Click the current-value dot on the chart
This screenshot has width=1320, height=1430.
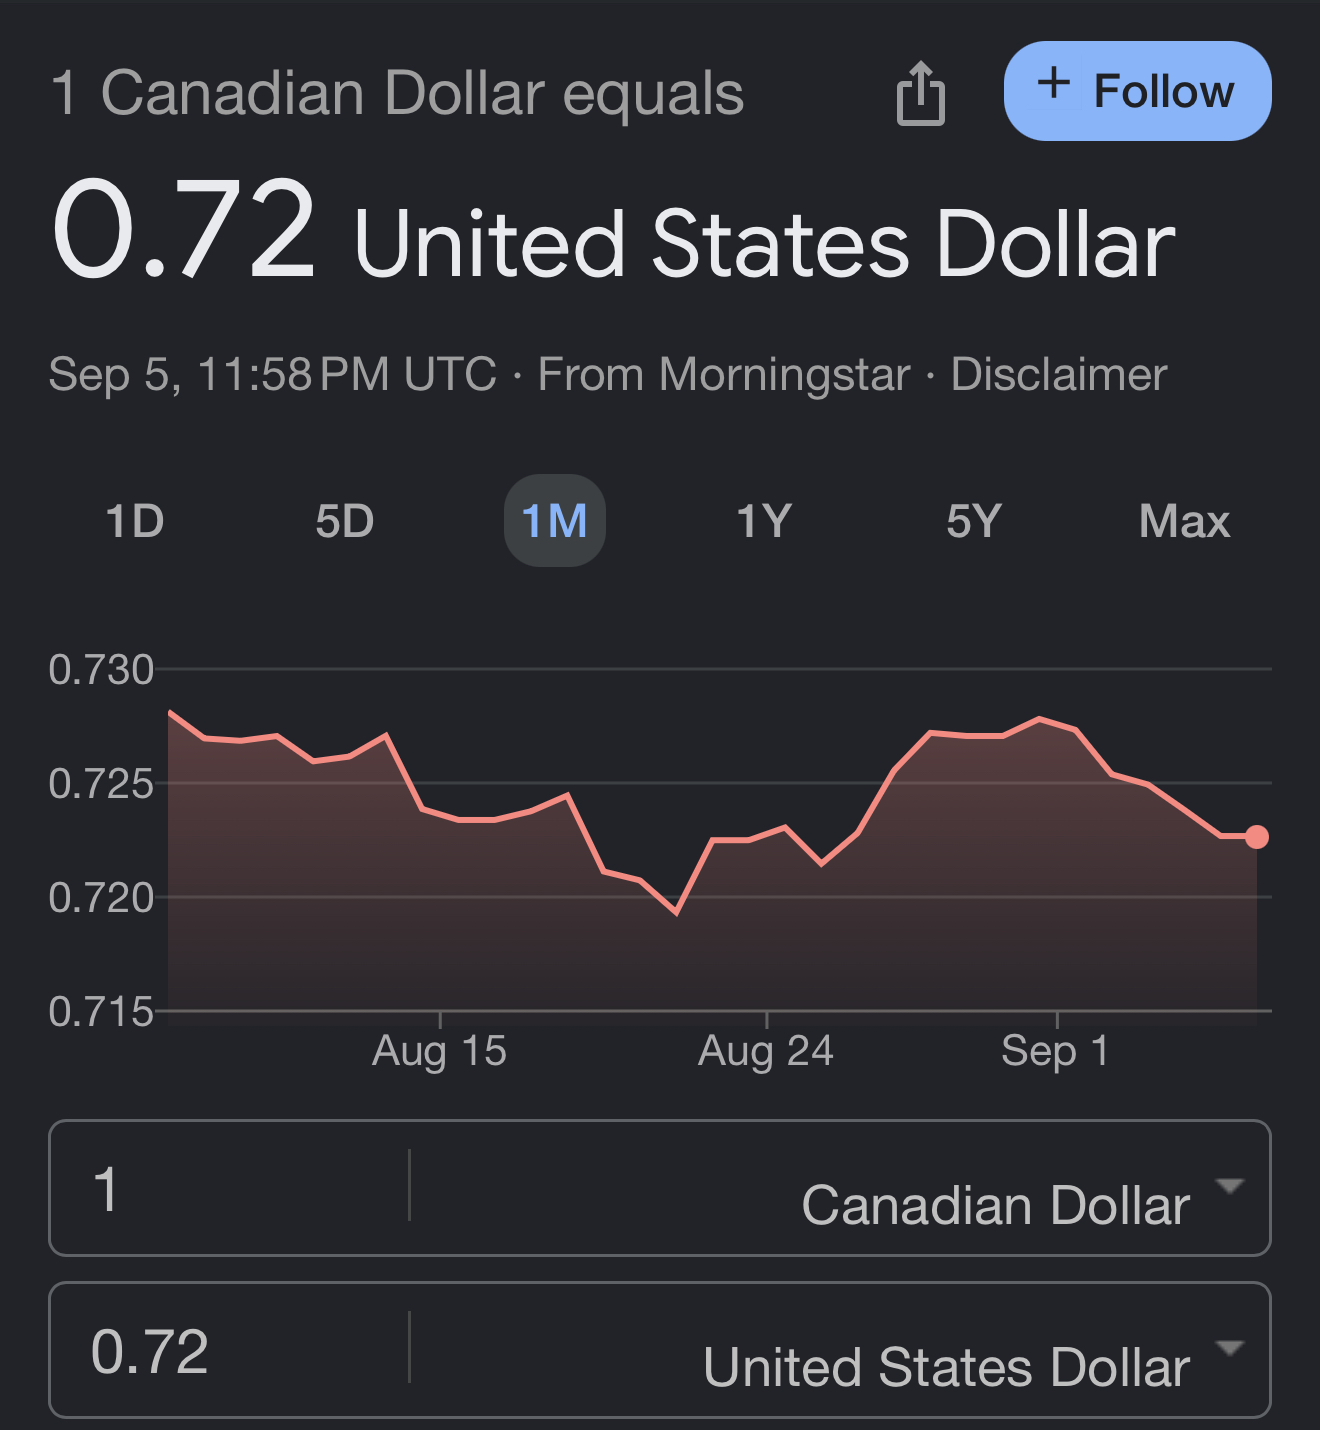[1257, 837]
